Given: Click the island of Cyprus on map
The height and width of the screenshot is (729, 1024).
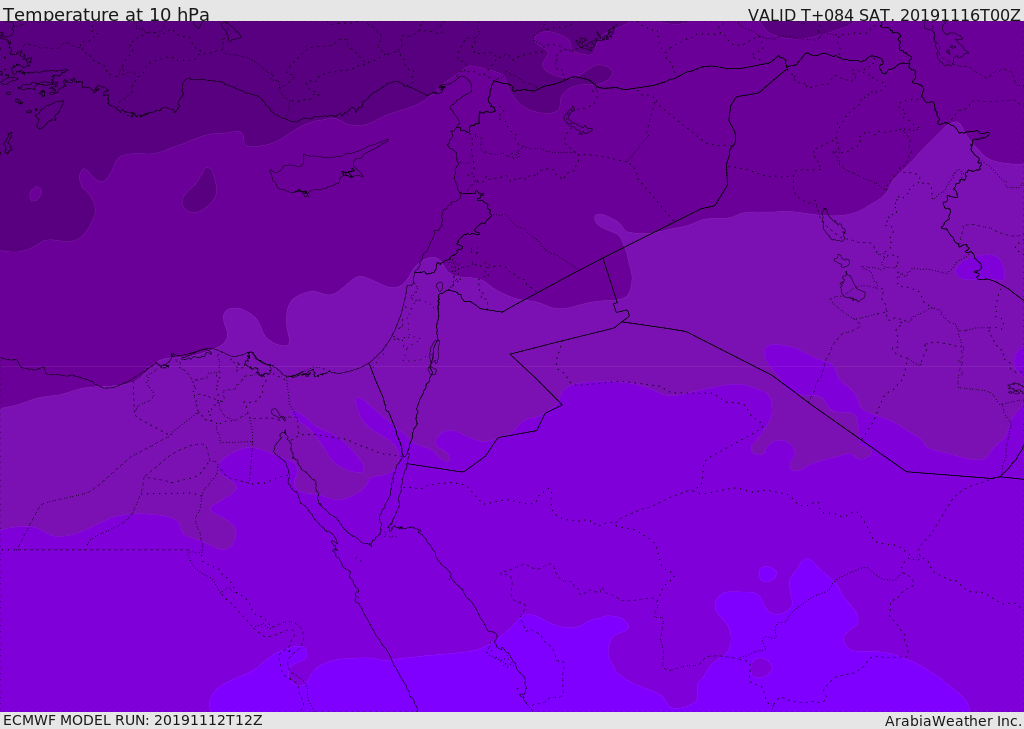Looking at the screenshot, I should [x=327, y=169].
